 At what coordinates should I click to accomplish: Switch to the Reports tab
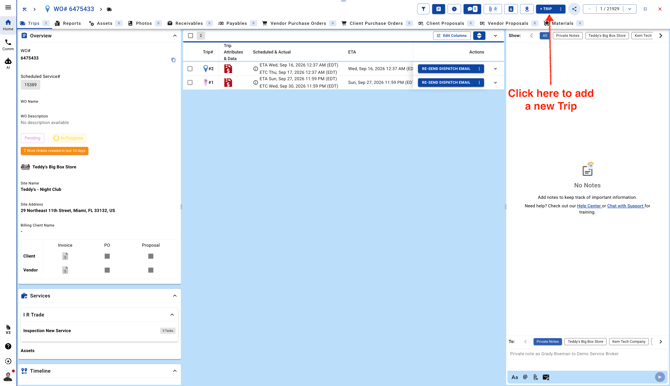[x=68, y=24]
